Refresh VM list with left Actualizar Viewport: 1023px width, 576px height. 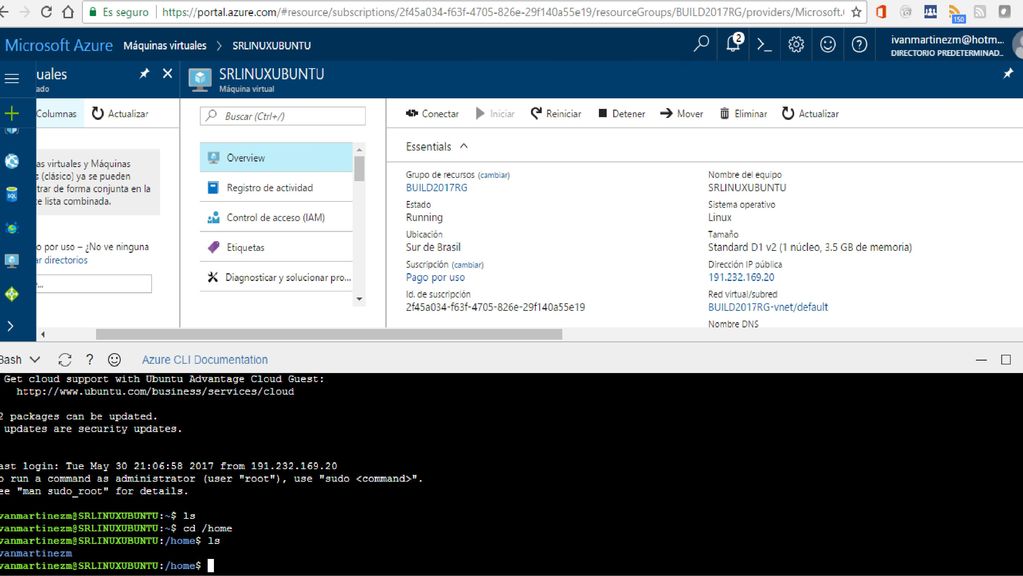pos(120,114)
